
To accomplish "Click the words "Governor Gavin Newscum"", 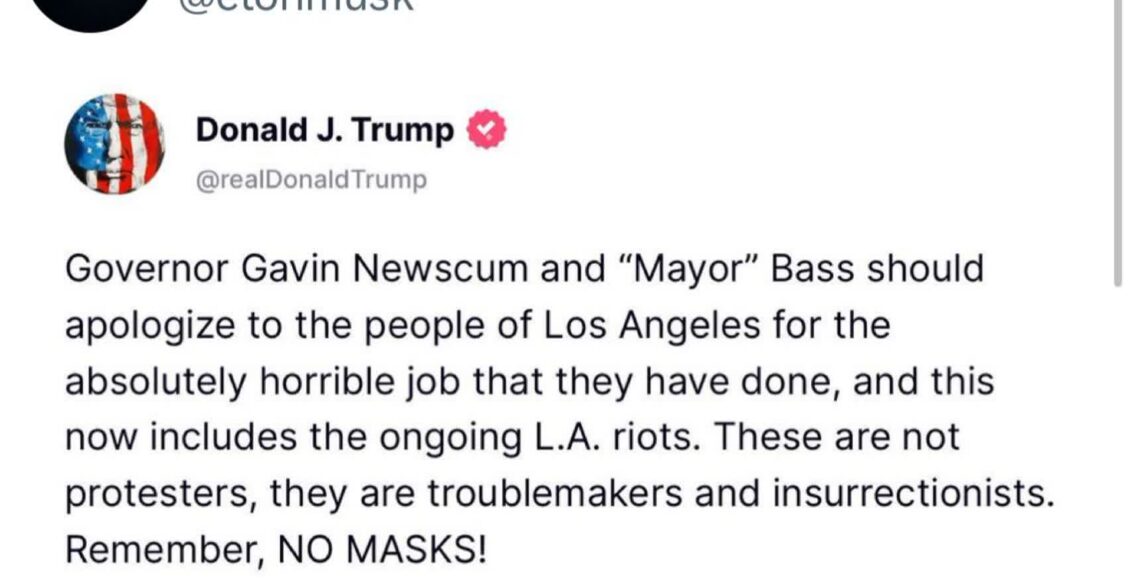I will (x=298, y=269).
